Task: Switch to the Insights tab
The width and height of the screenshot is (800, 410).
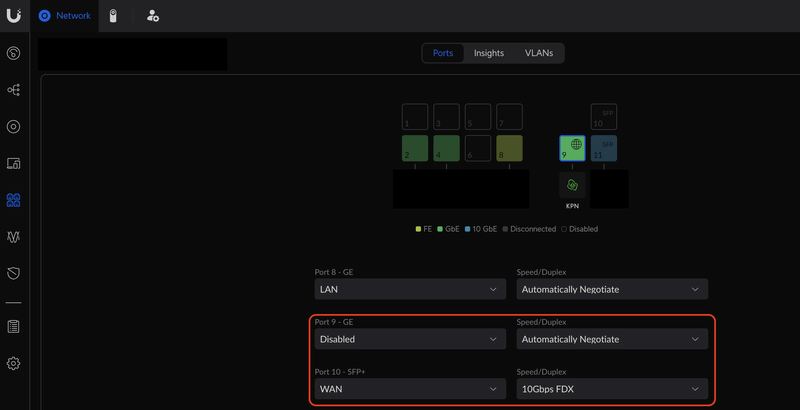Action: pos(489,53)
